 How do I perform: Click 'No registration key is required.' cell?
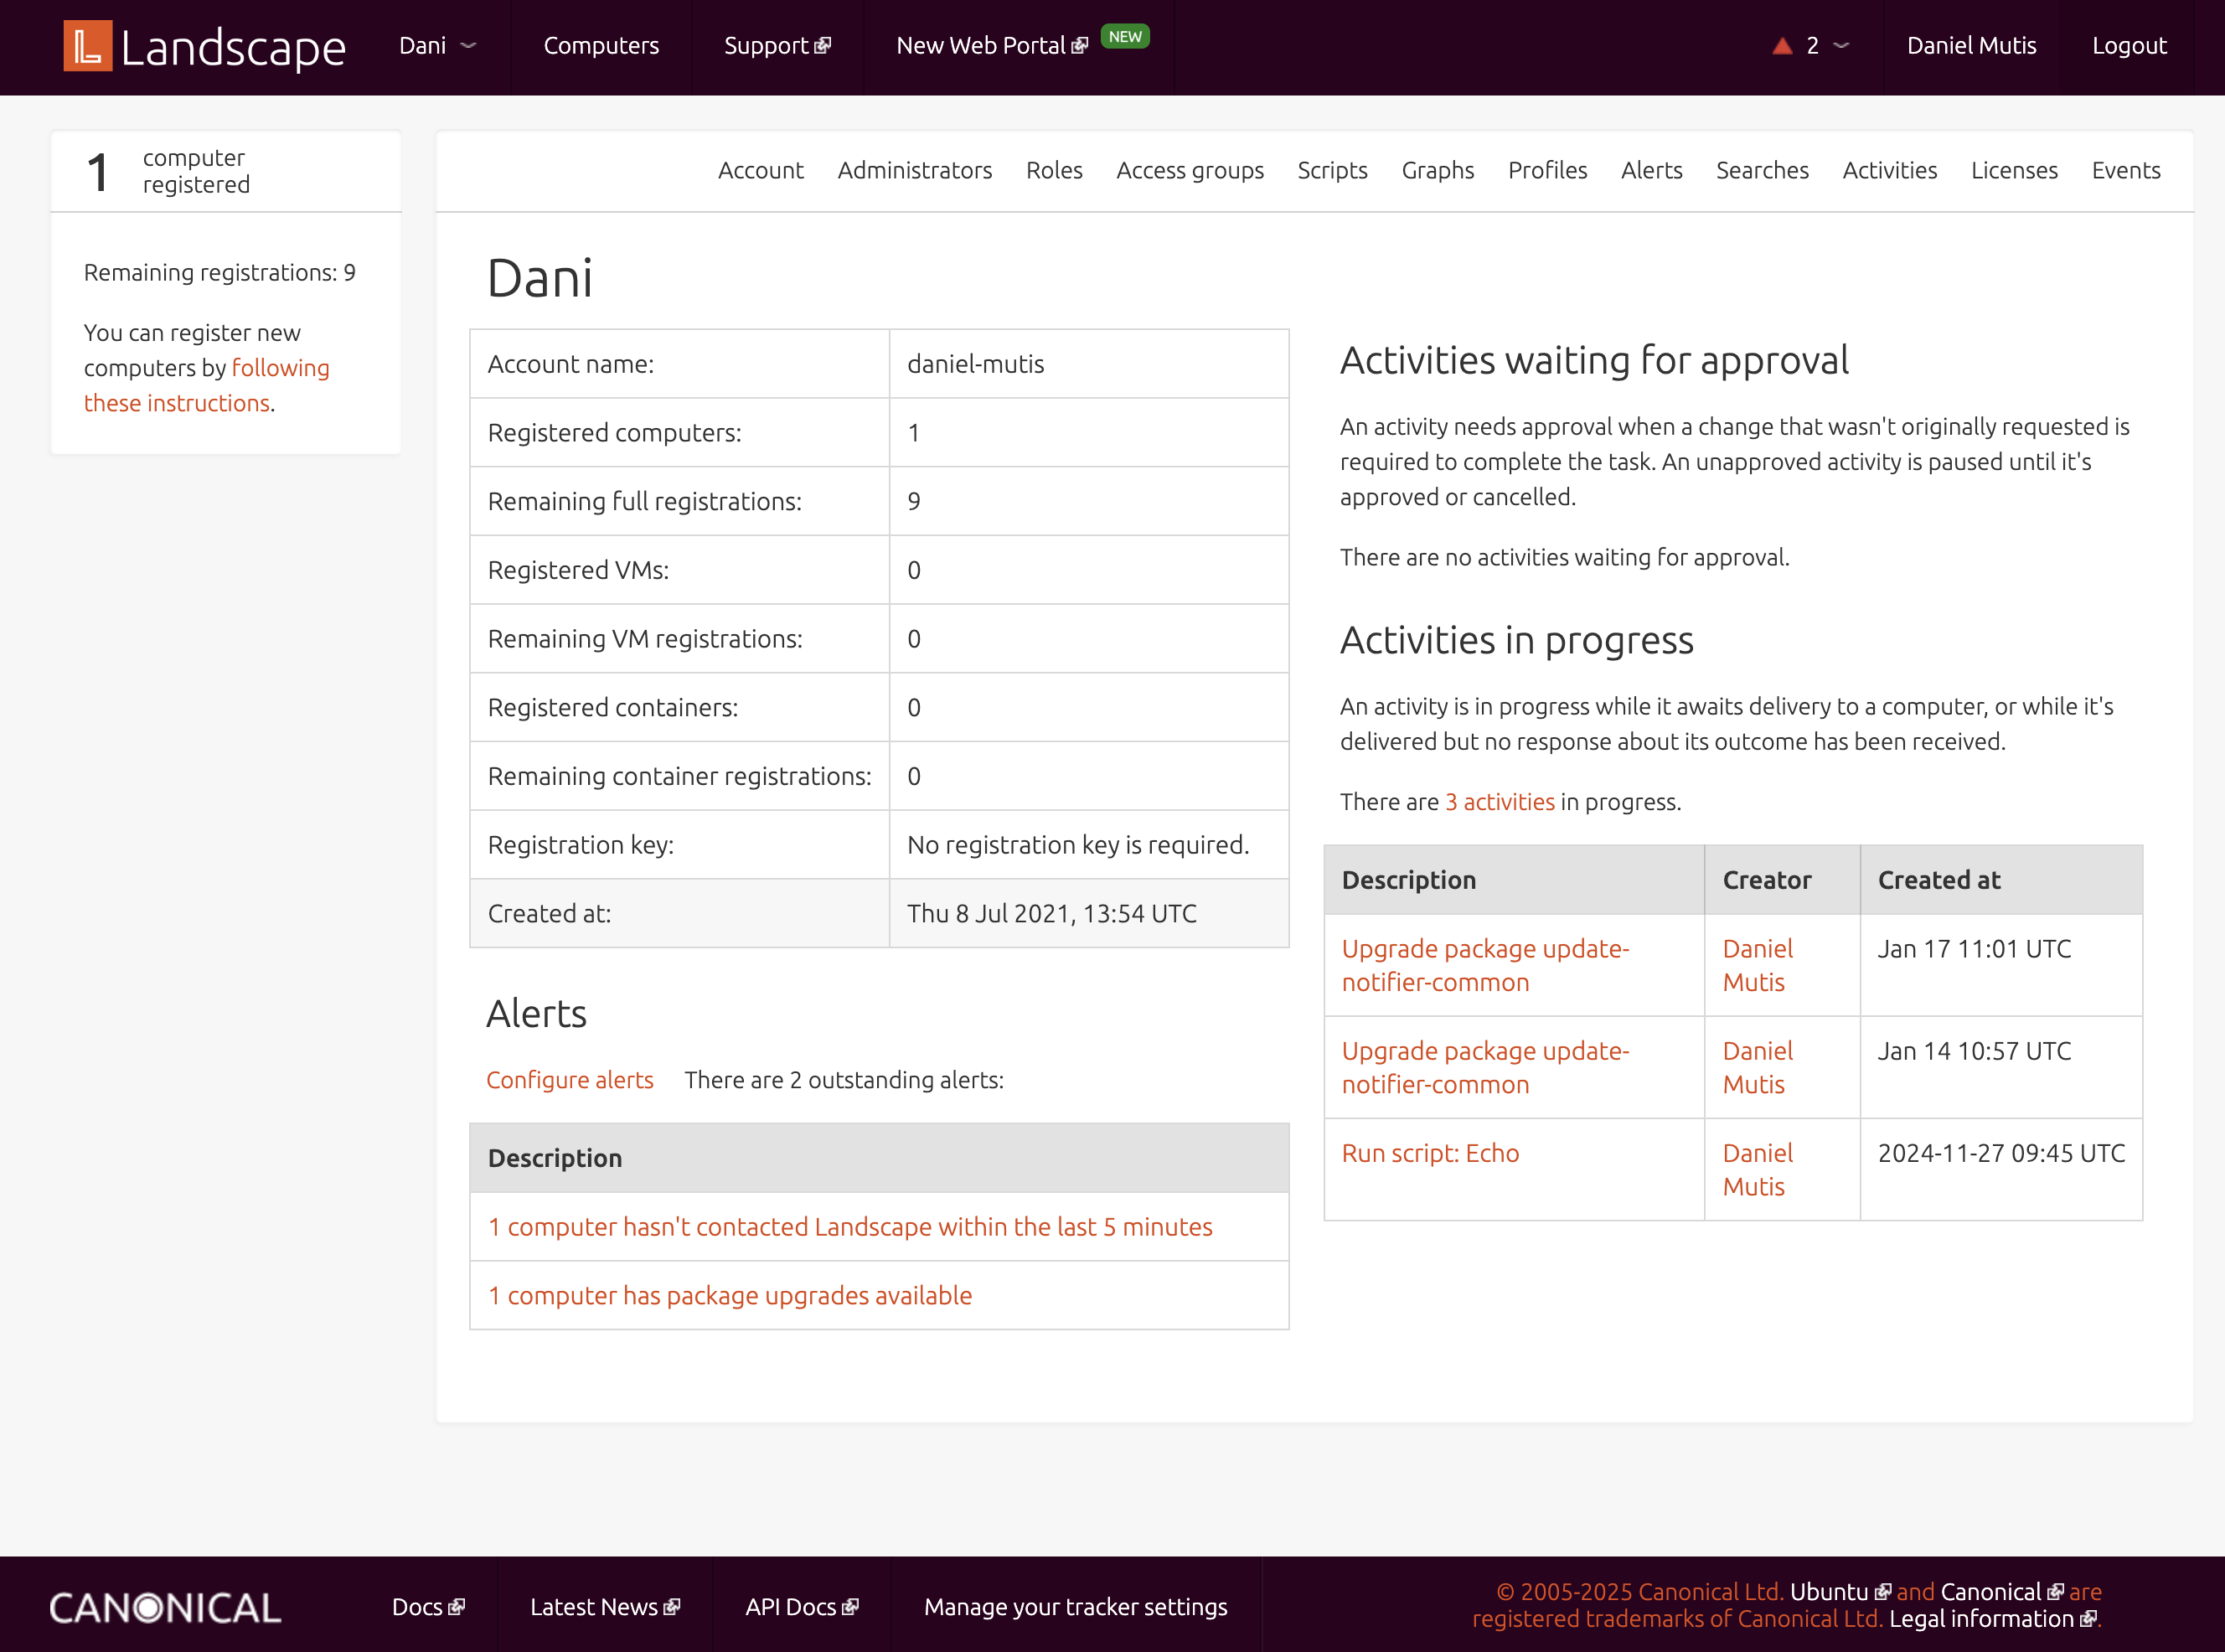[x=1088, y=845]
